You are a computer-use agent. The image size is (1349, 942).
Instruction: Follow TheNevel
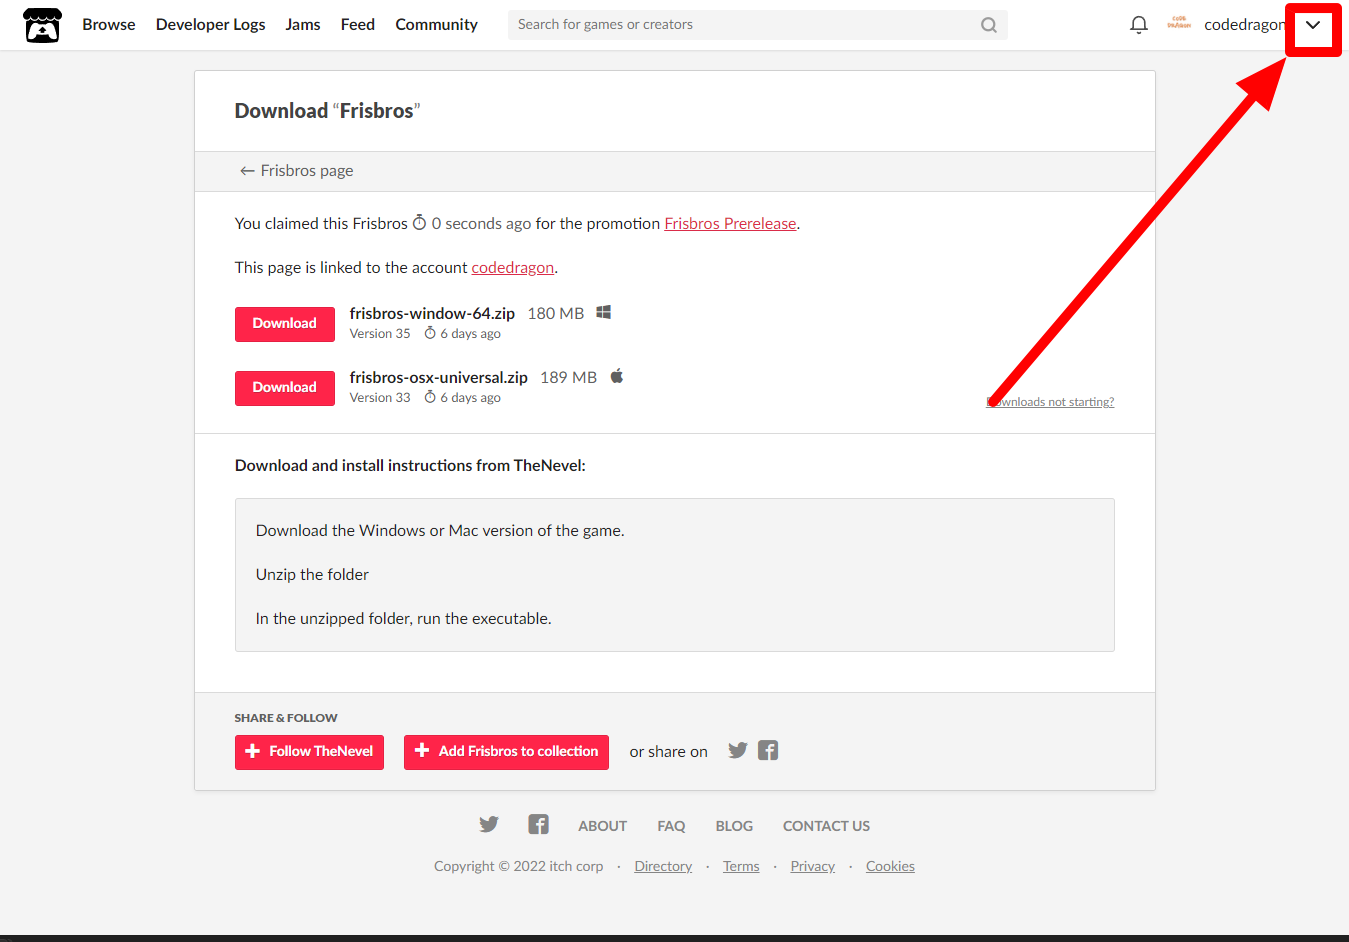[x=309, y=752]
